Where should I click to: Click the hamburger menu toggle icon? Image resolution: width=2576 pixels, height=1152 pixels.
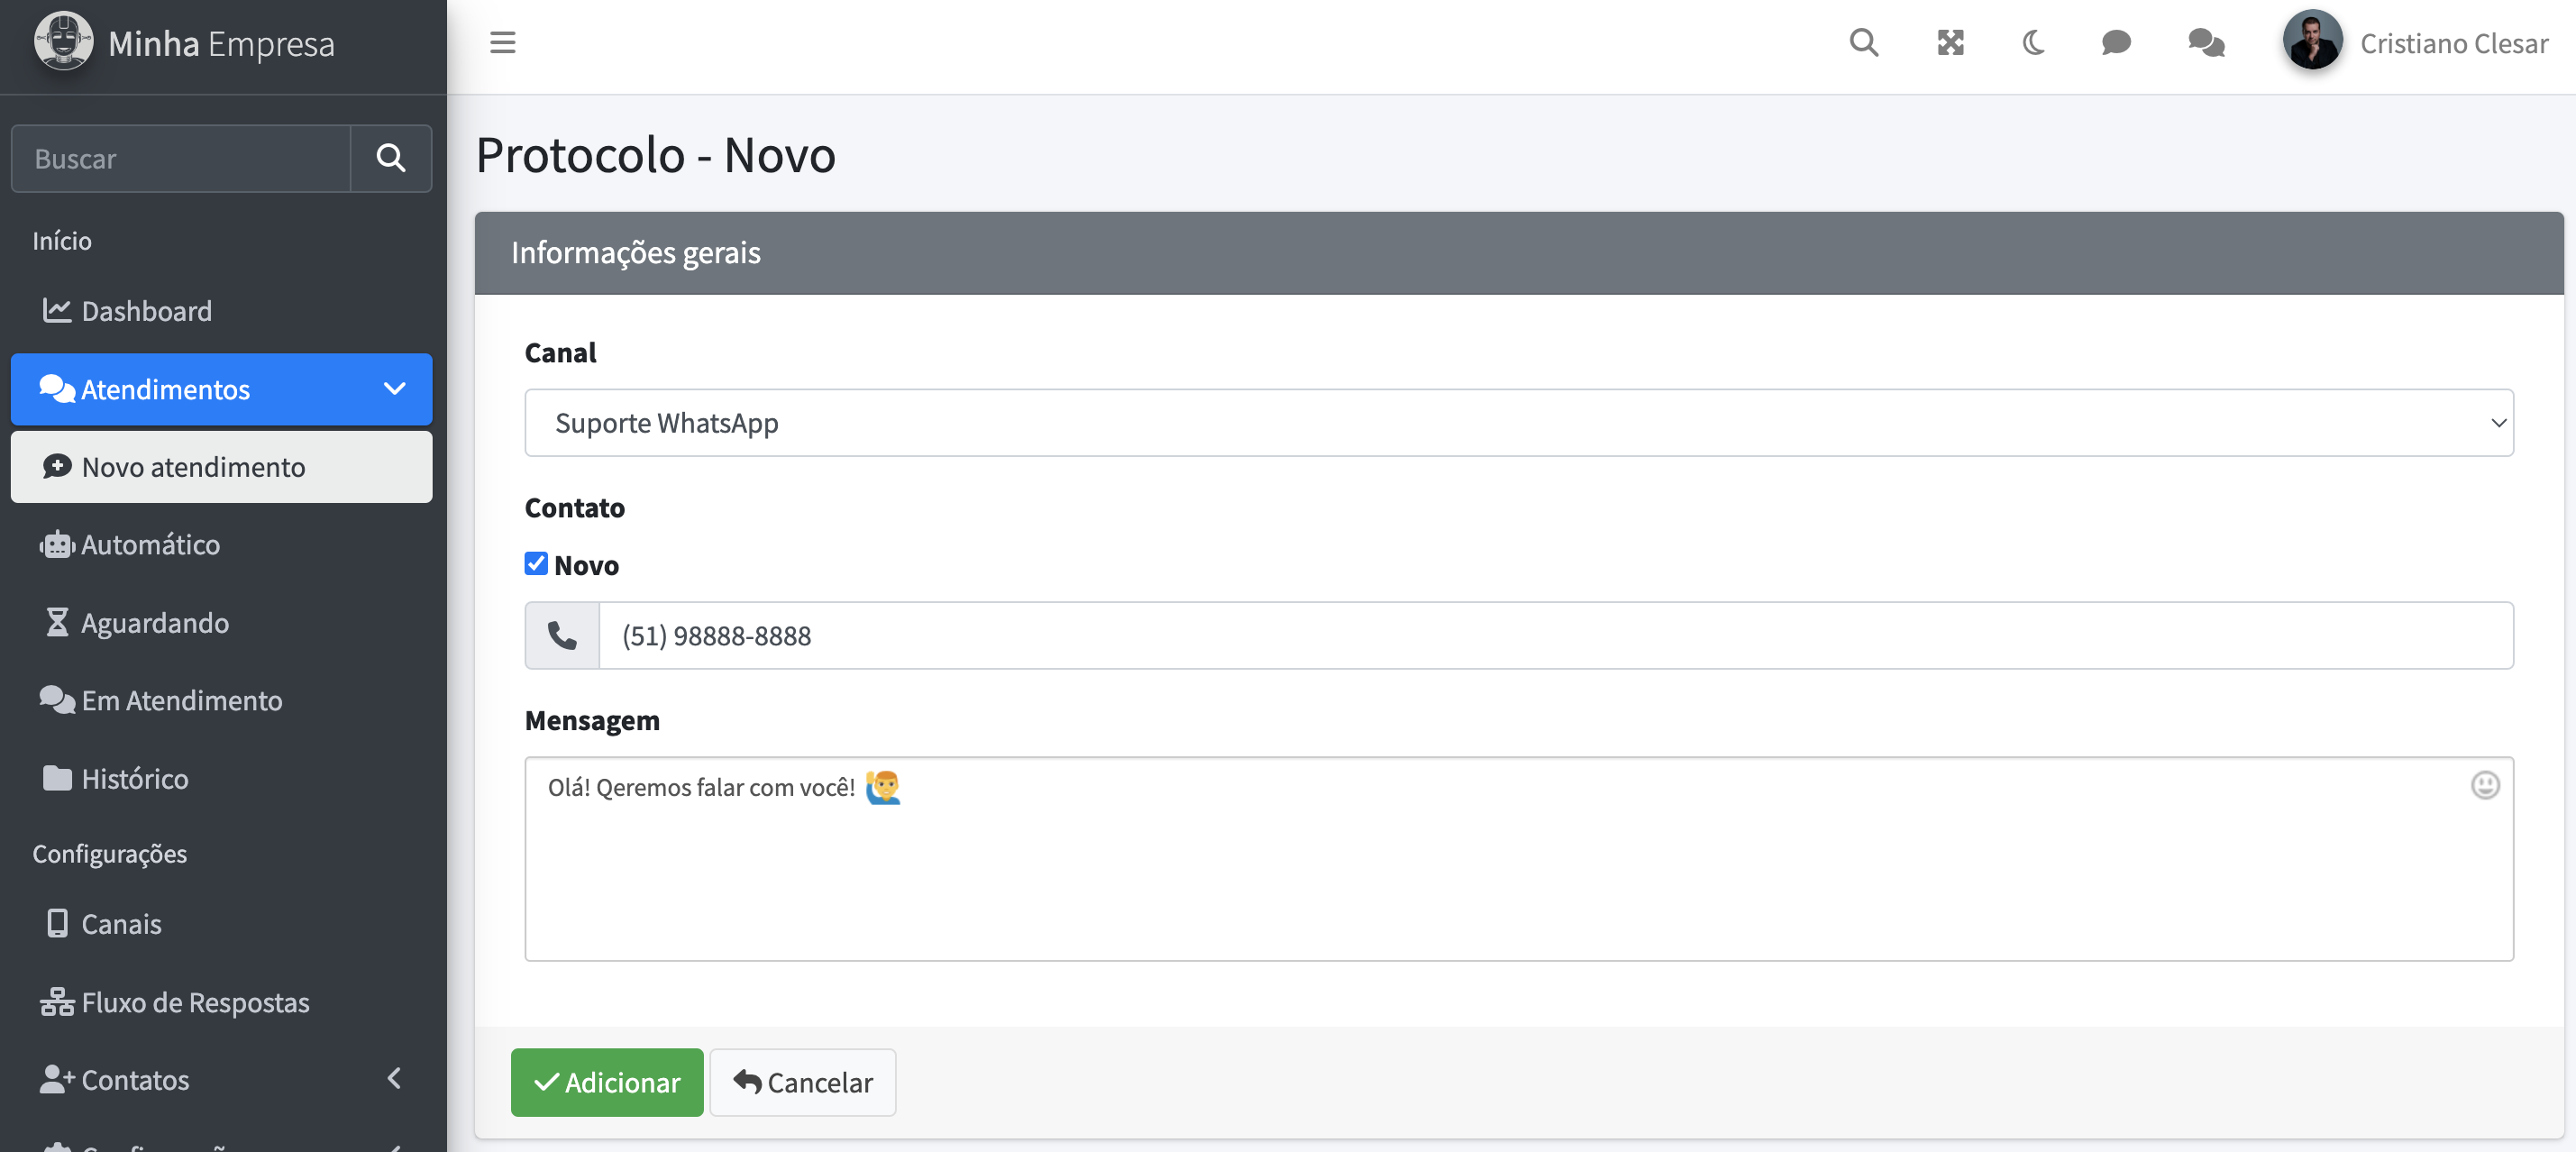tap(502, 43)
